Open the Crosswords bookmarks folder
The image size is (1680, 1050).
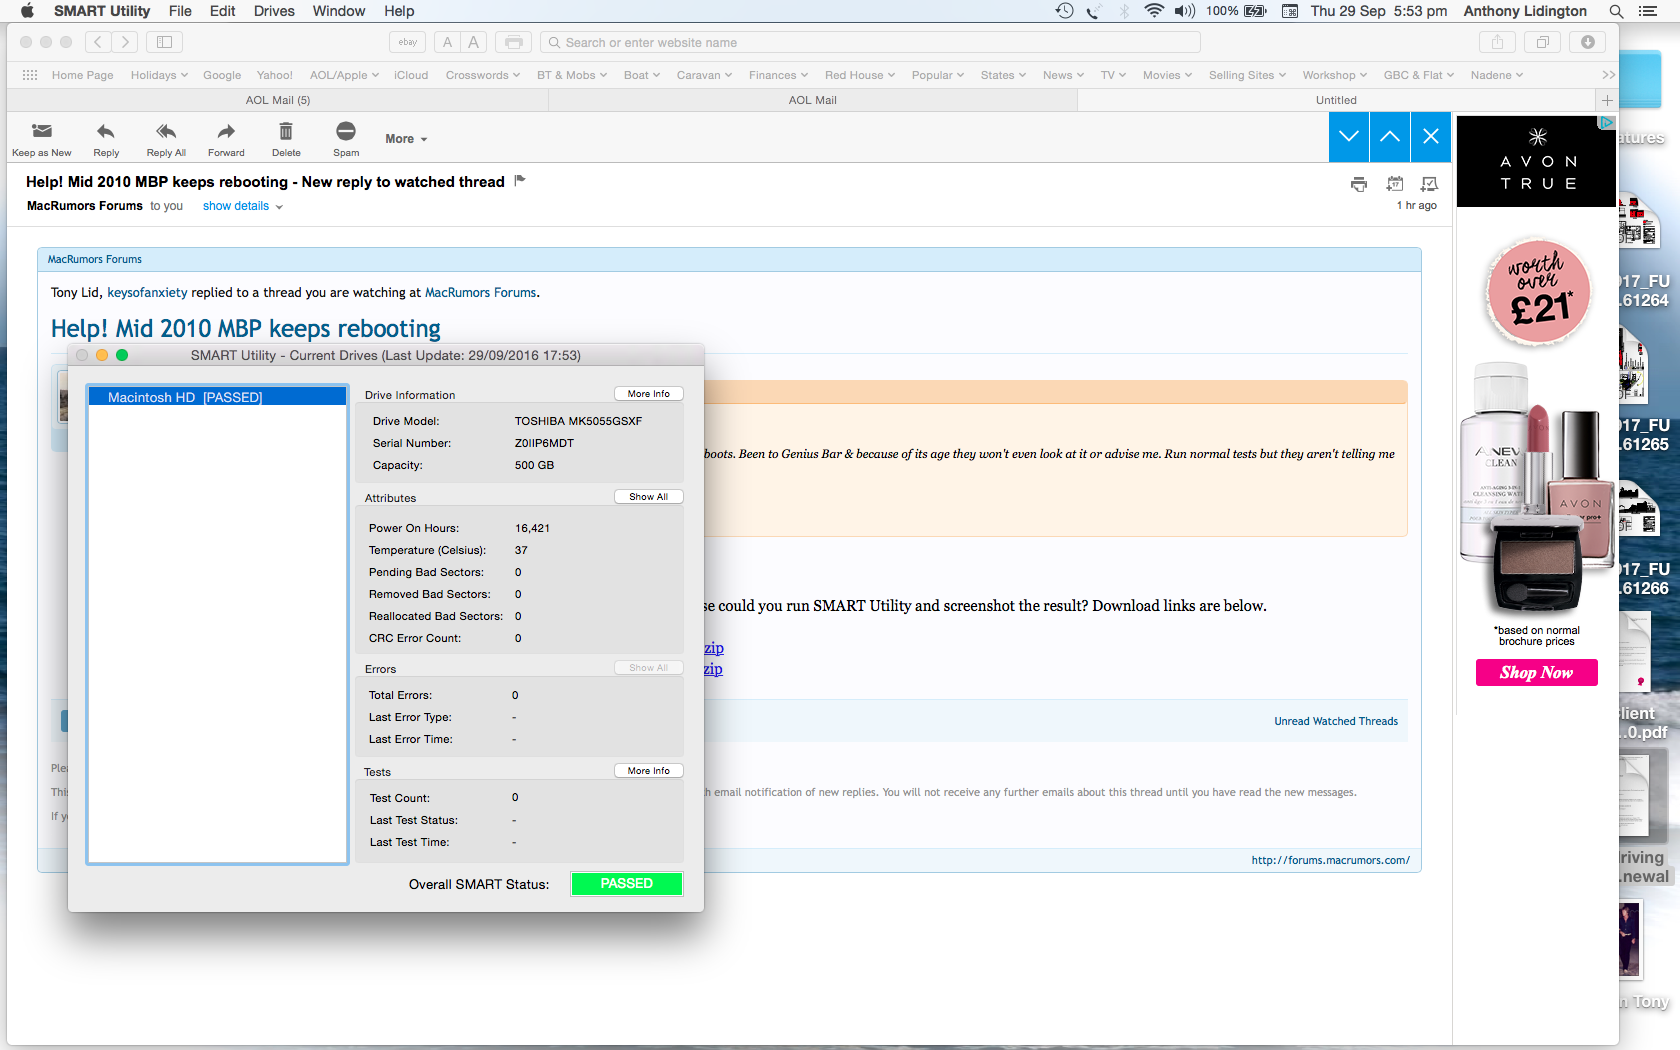[x=483, y=75]
